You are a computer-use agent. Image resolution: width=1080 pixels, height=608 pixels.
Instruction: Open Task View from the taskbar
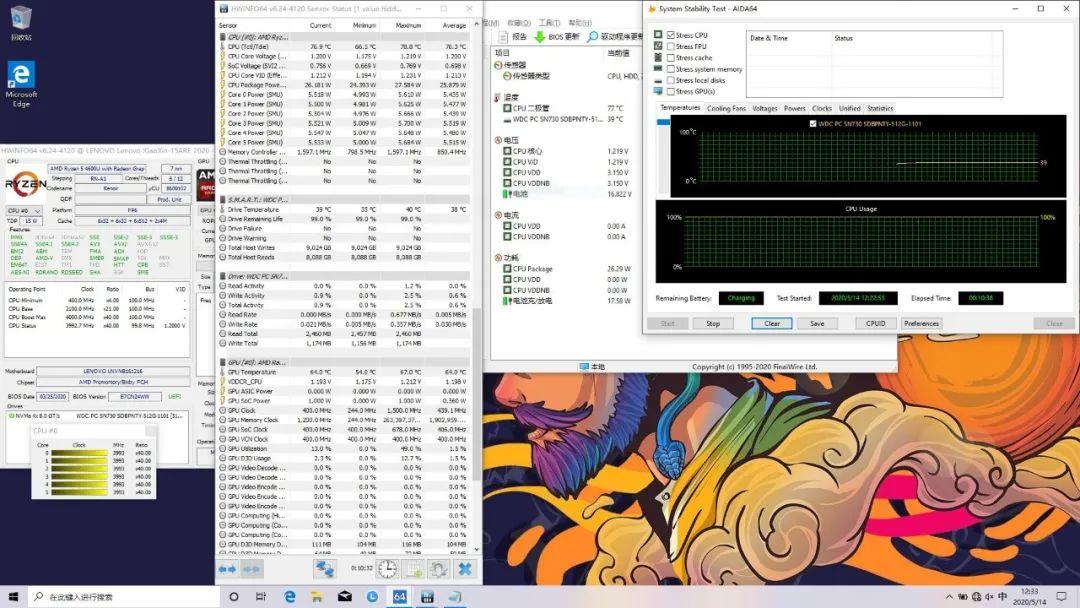click(261, 596)
